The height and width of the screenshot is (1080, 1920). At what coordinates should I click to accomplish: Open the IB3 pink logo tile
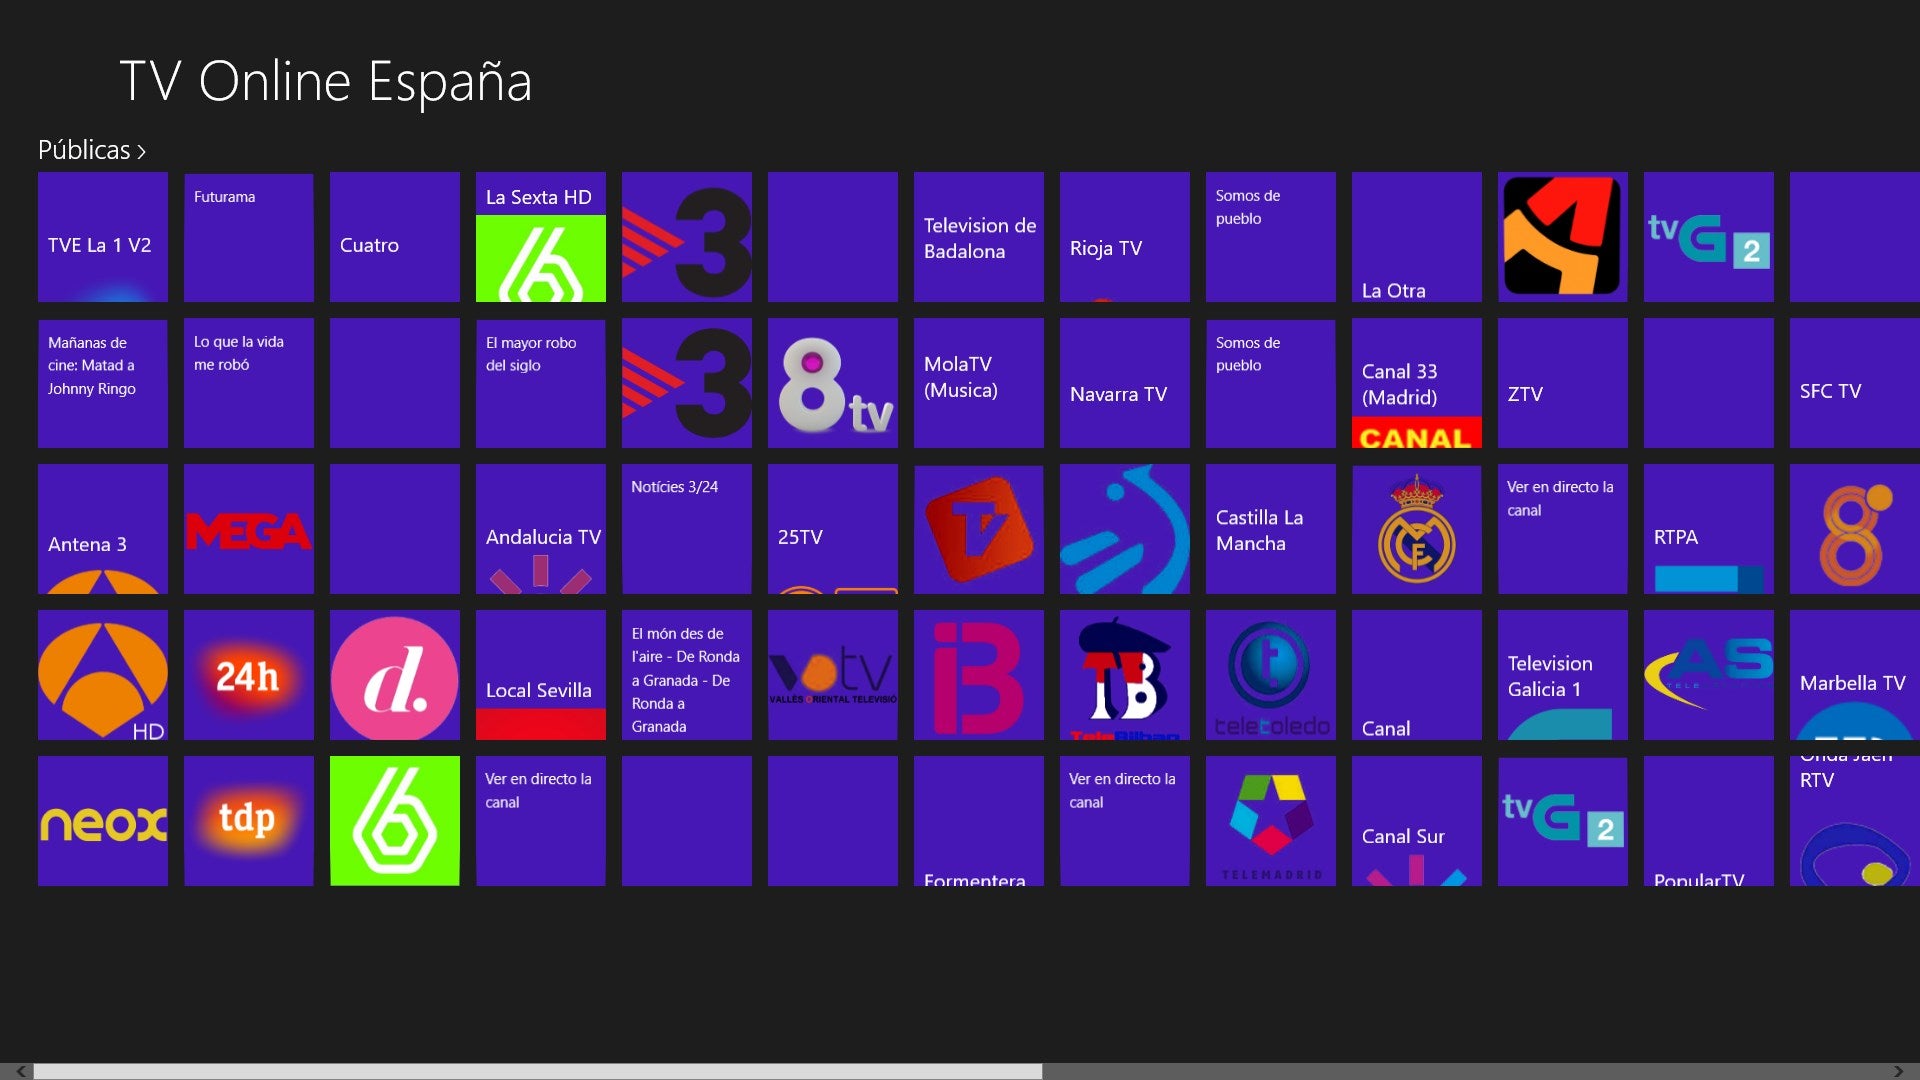pyautogui.click(x=979, y=675)
